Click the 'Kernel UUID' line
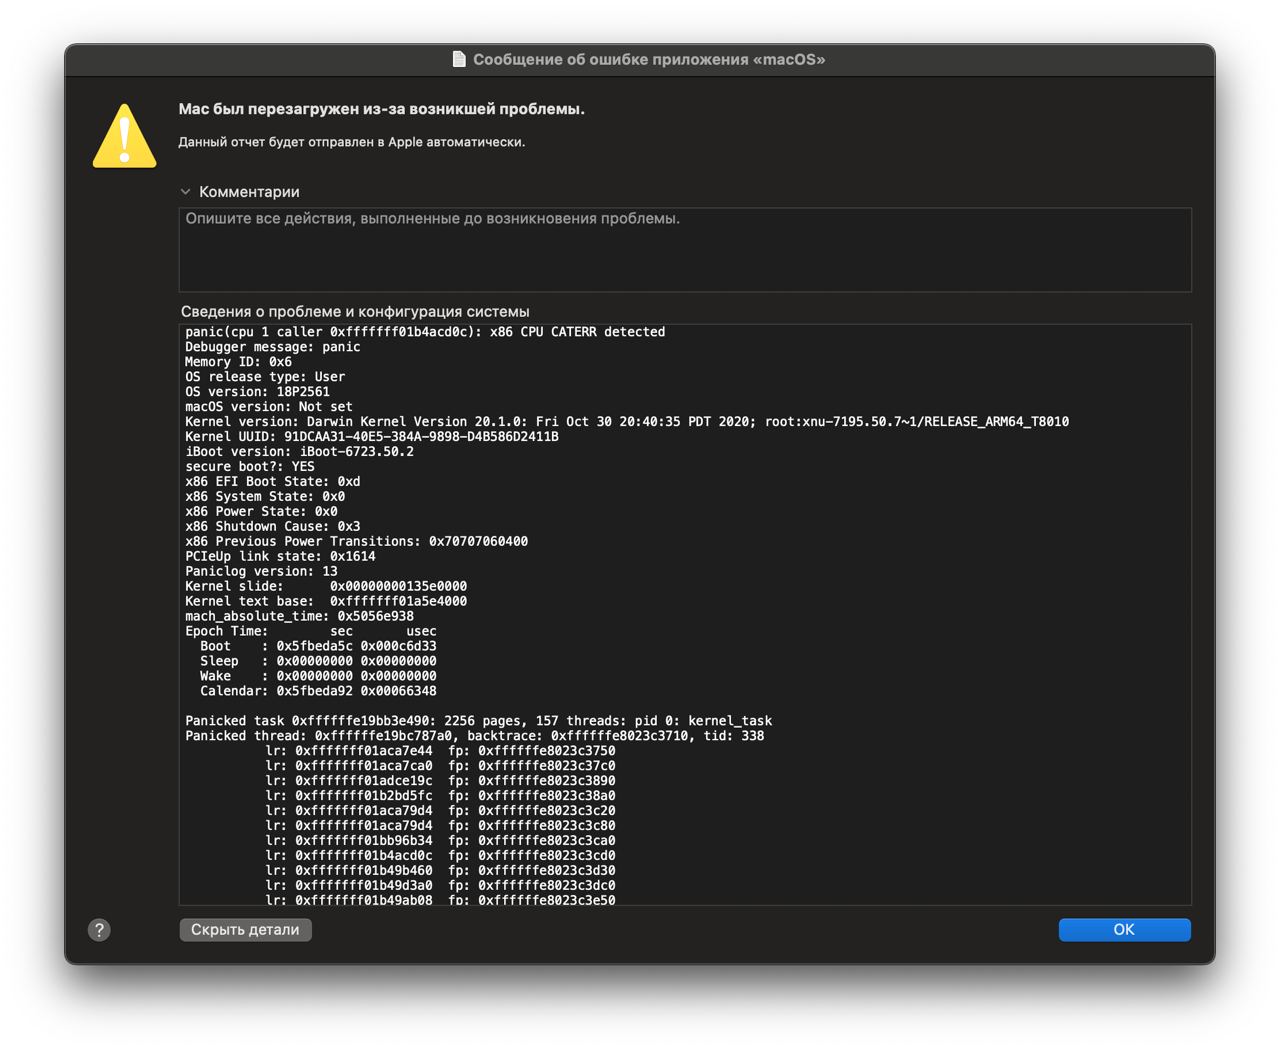This screenshot has height=1050, width=1280. [x=372, y=437]
